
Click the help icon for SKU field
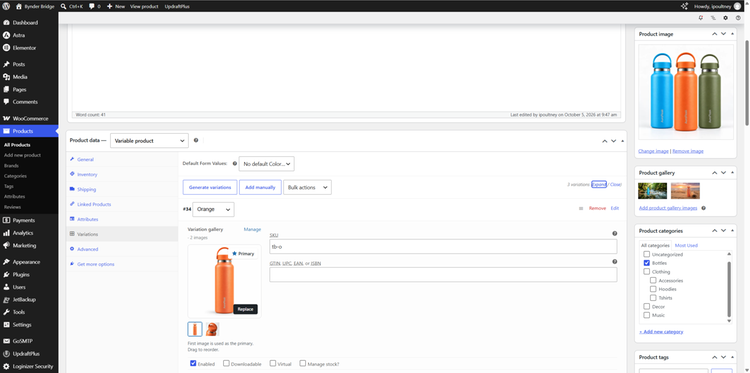[615, 234]
